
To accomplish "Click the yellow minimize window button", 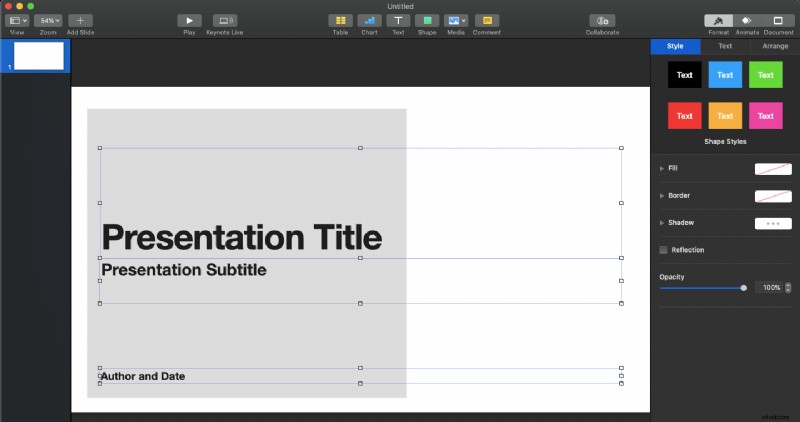I will click(x=19, y=6).
